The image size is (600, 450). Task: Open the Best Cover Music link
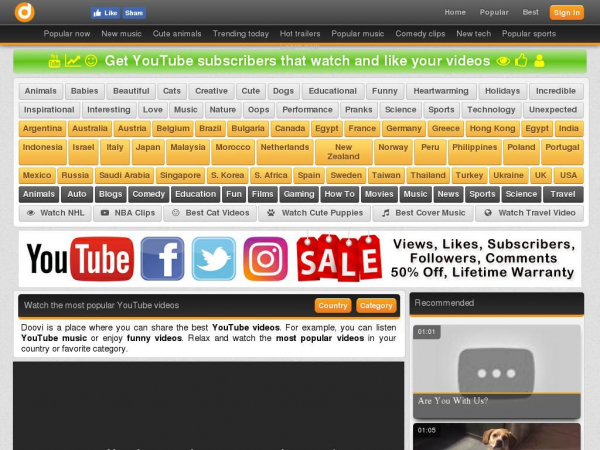[x=423, y=213]
